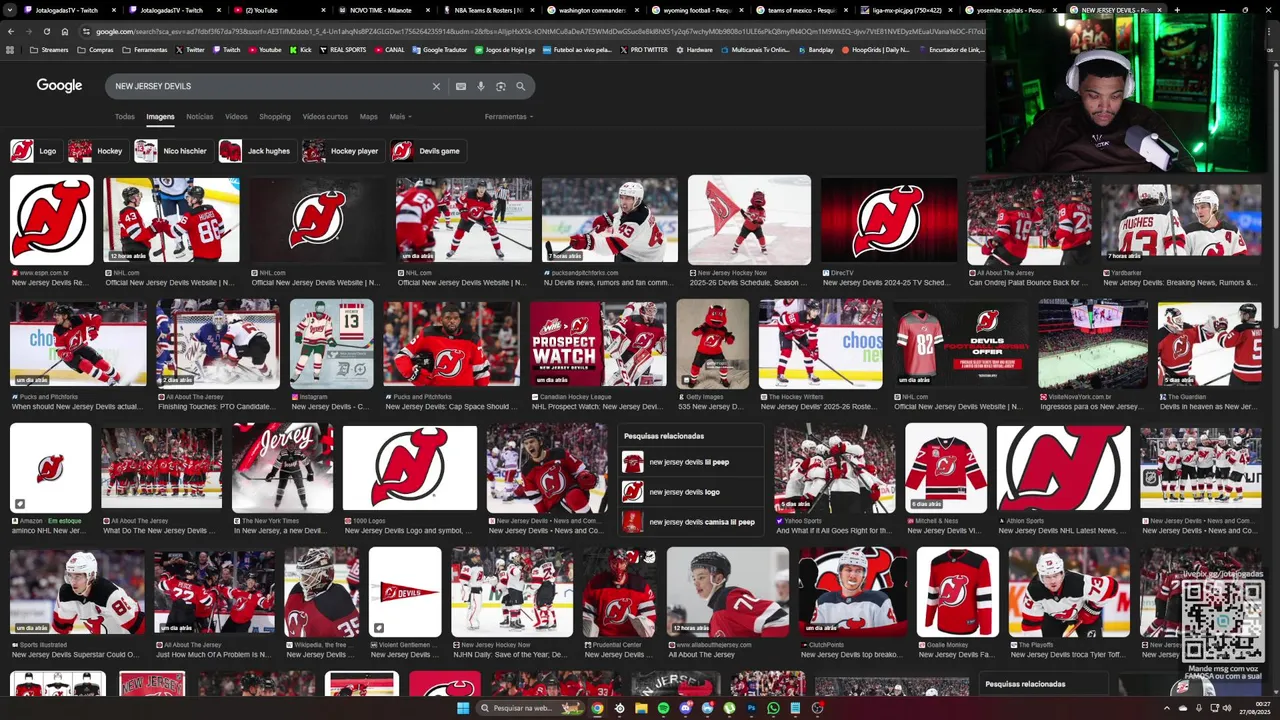
Task: Filter images by the Devils game chip
Action: click(427, 151)
